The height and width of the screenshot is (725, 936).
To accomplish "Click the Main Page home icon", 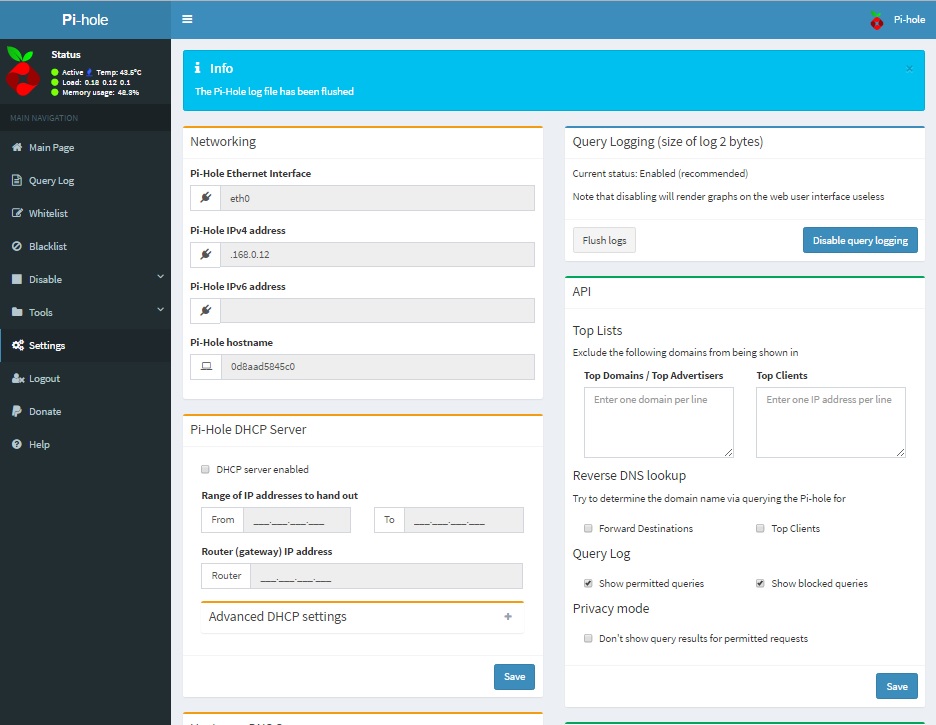I will (17, 147).
